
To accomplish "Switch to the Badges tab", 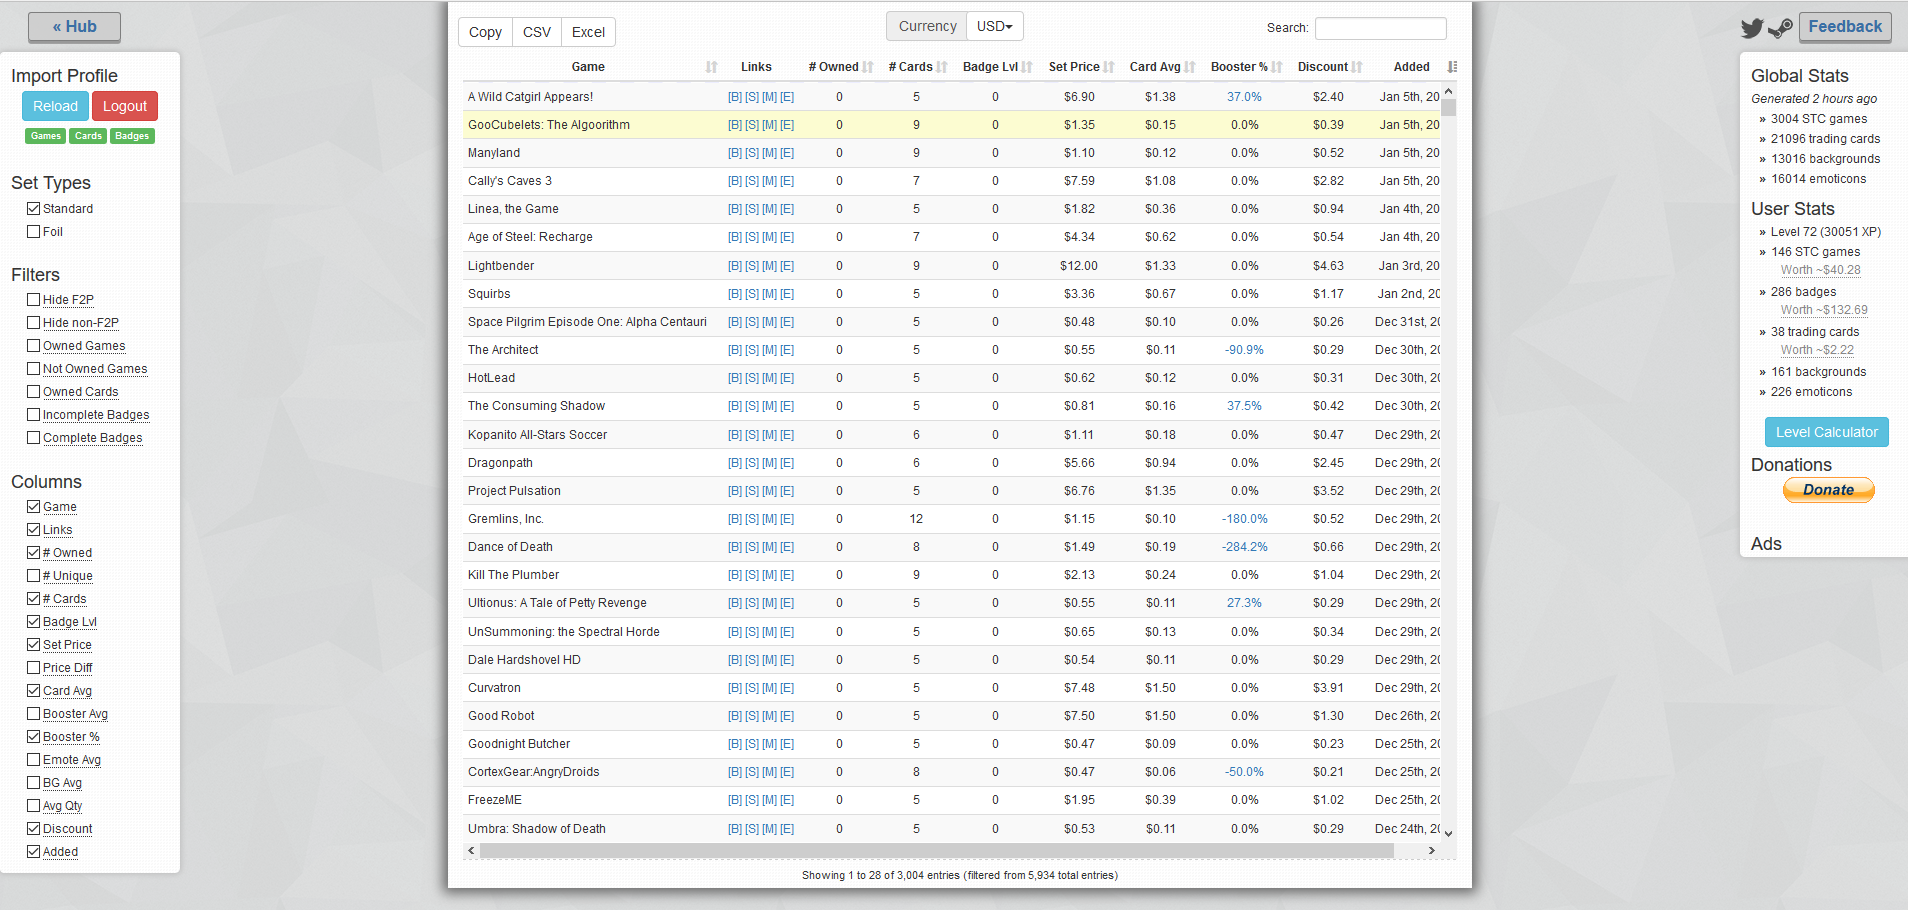I will click(132, 136).
